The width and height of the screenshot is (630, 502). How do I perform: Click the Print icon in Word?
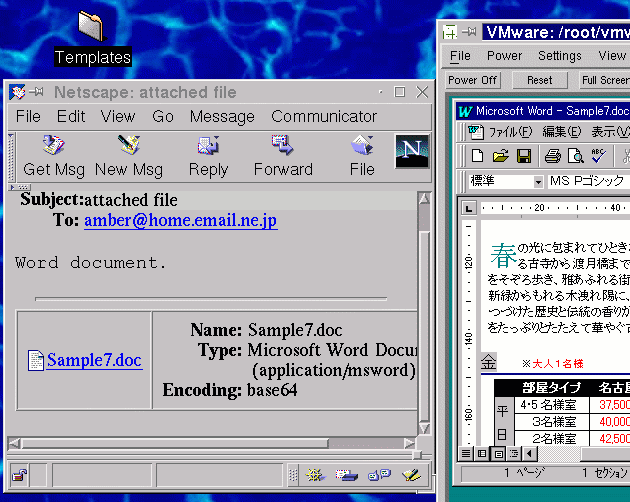[553, 156]
